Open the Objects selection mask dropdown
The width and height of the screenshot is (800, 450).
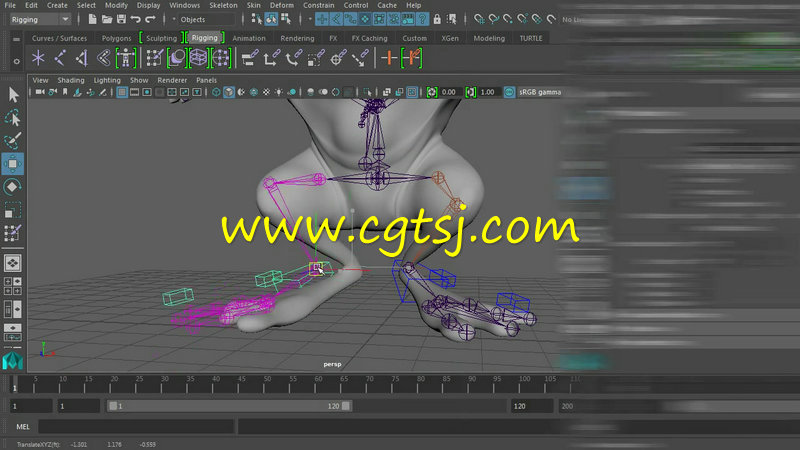click(x=204, y=19)
